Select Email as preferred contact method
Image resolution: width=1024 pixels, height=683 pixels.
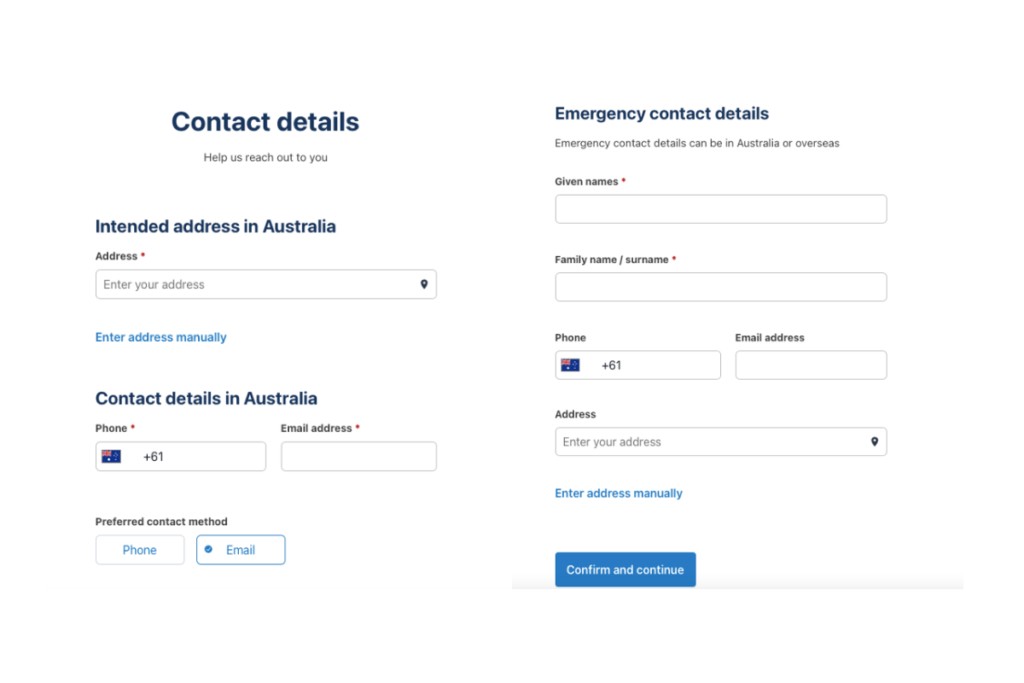[x=241, y=550]
